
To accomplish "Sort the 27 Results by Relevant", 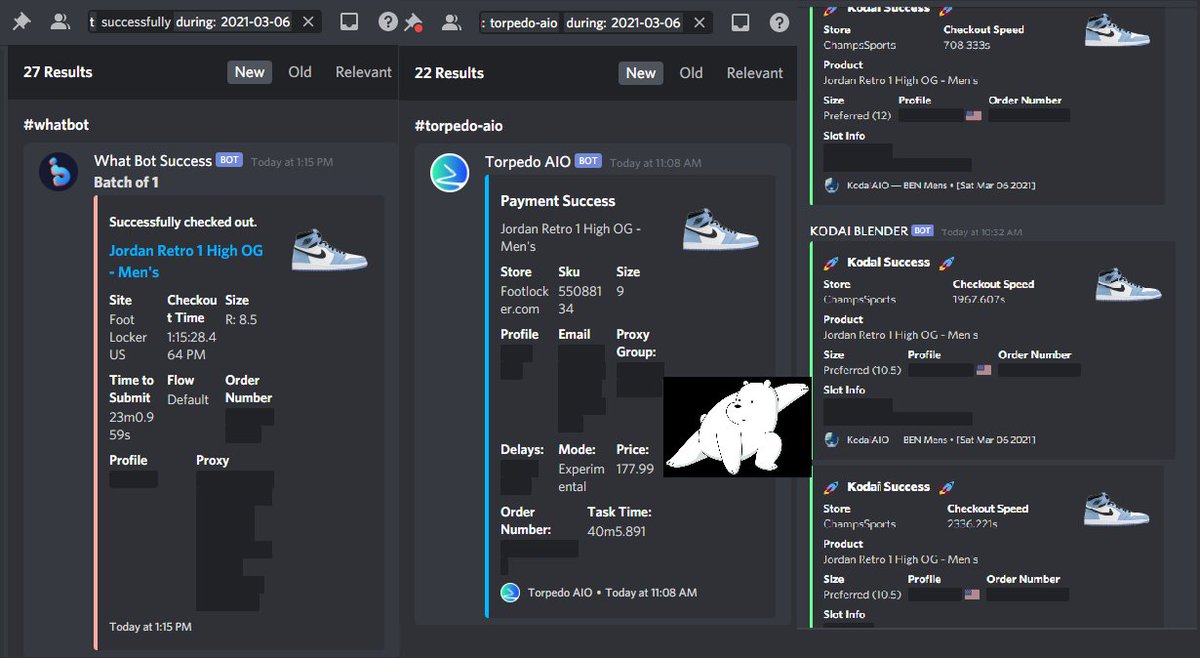I will coord(363,72).
